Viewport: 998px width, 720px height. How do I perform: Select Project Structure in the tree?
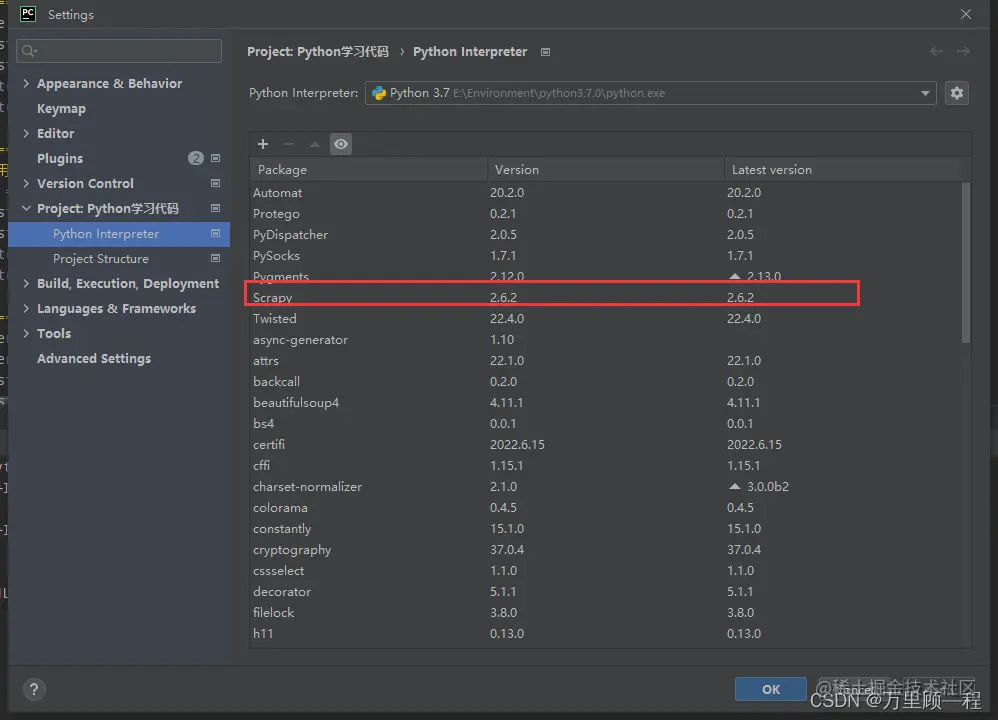point(101,258)
